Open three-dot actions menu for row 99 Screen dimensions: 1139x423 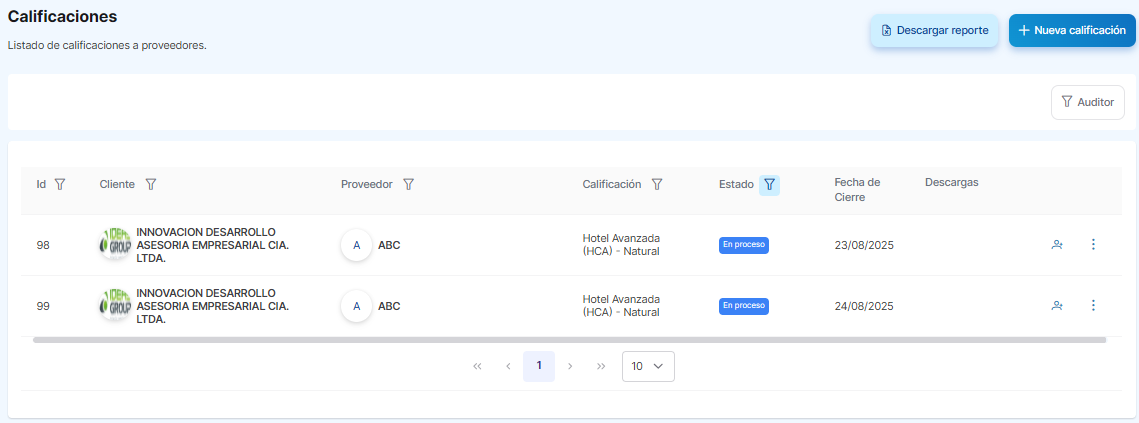click(1093, 306)
